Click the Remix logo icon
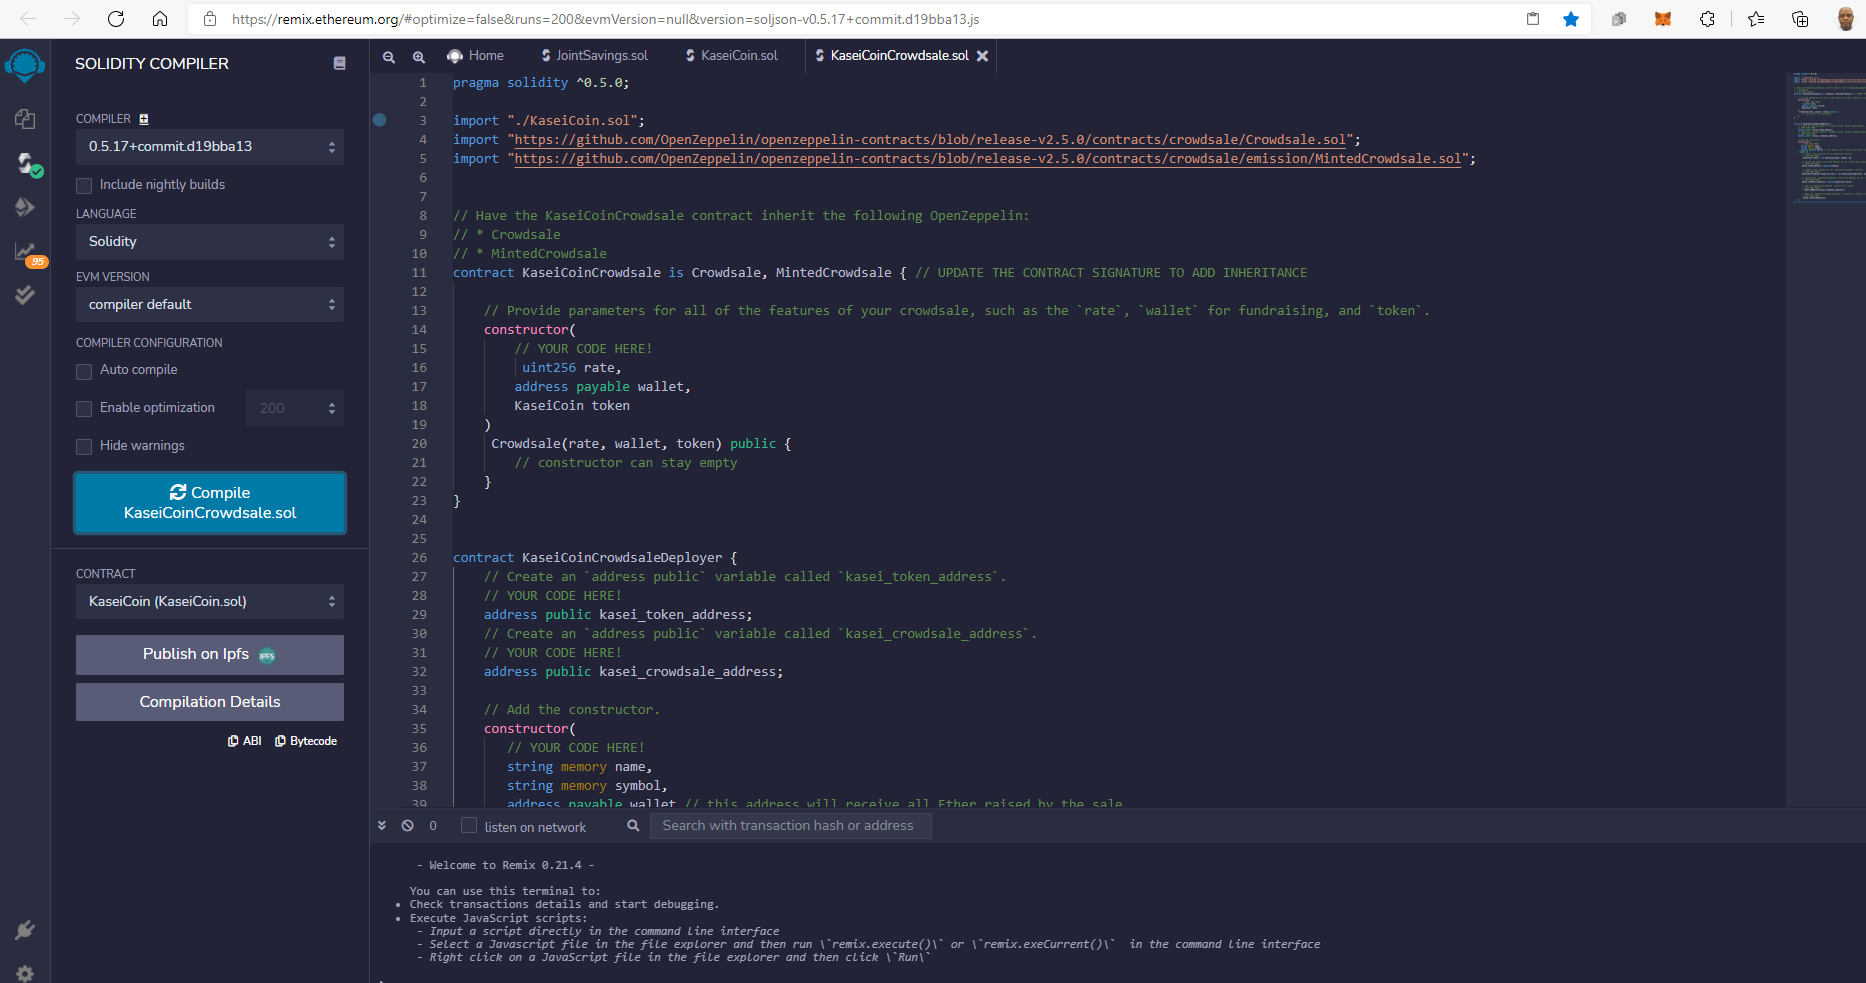The width and height of the screenshot is (1866, 983). [x=25, y=66]
